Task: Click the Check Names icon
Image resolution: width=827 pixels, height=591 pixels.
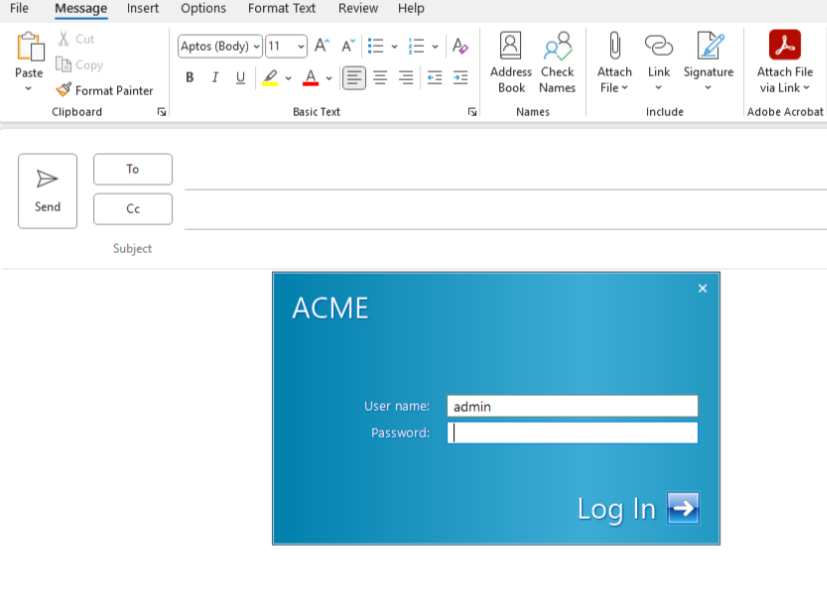Action: tap(557, 60)
